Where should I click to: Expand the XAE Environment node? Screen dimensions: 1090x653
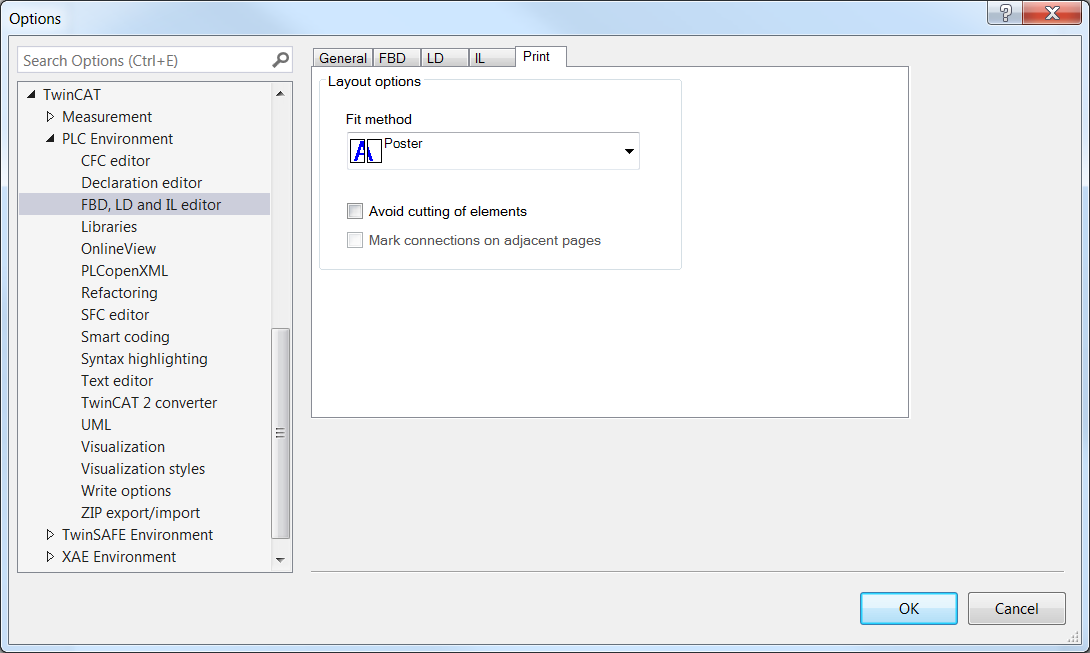[x=50, y=556]
